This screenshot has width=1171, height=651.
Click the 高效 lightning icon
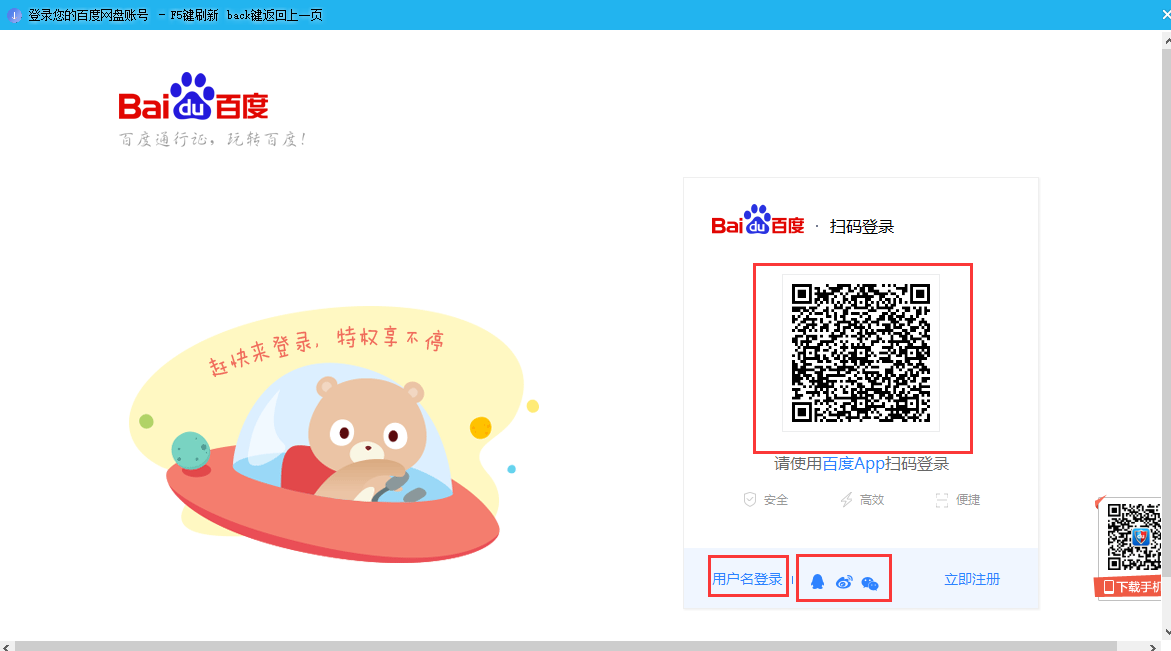pyautogui.click(x=846, y=499)
